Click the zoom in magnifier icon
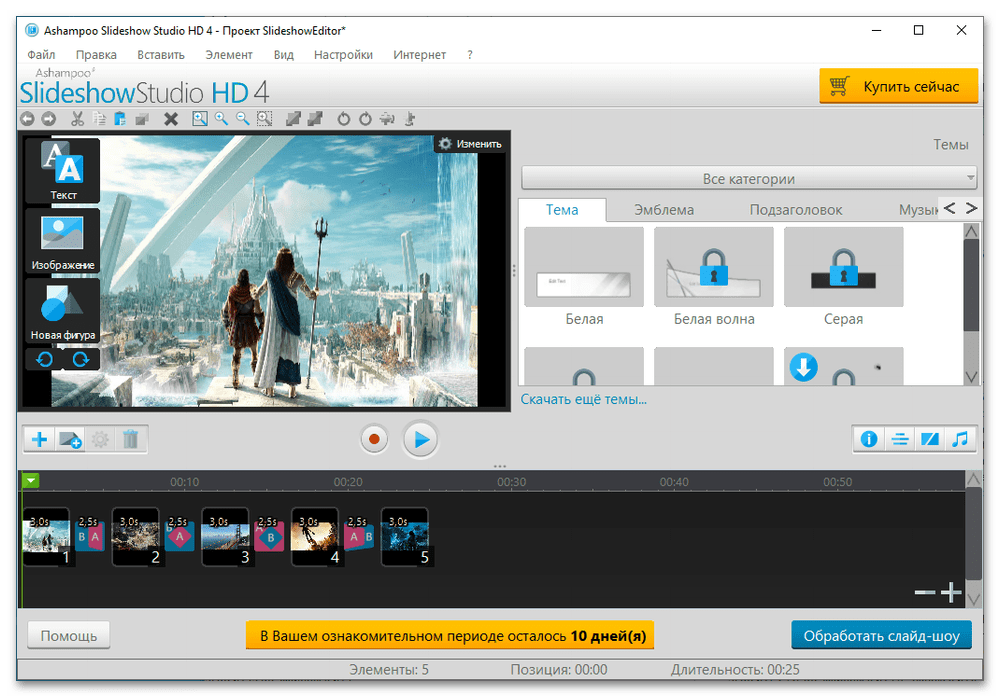Viewport: 1000px width, 697px height. click(221, 119)
